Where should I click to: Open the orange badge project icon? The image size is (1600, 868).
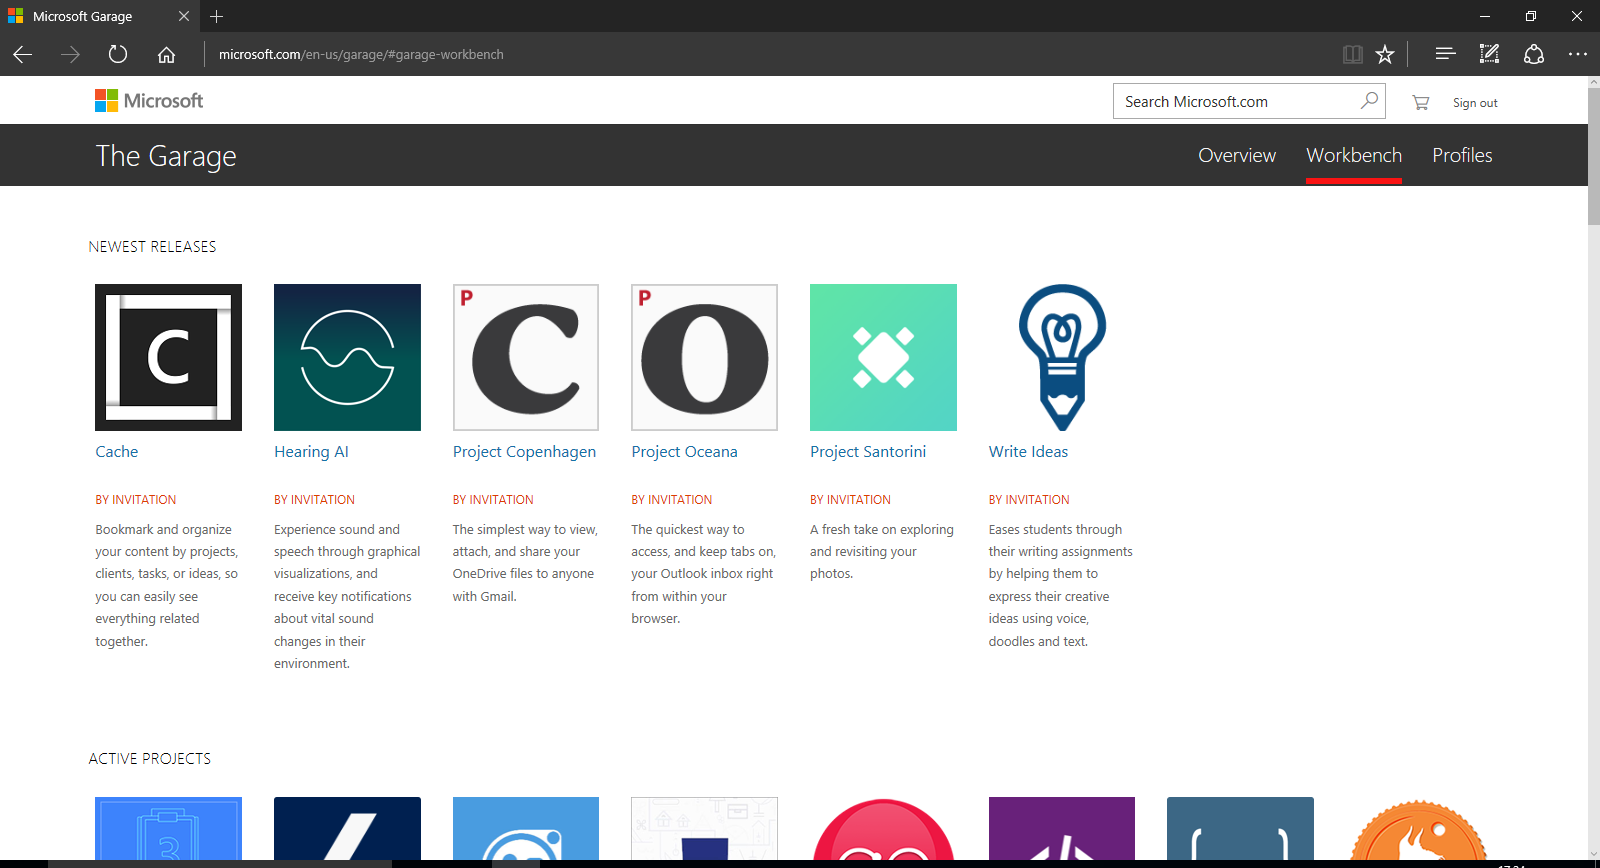point(1418,829)
